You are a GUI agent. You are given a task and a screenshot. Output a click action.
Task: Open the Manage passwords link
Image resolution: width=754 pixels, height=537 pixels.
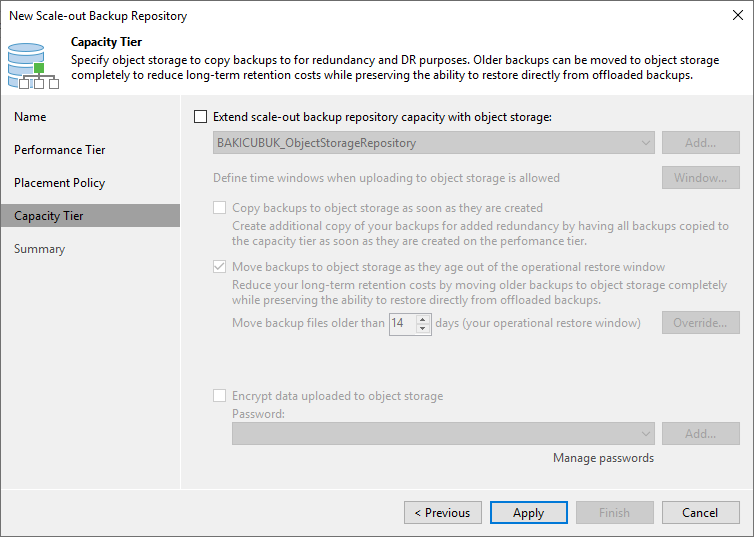pyautogui.click(x=603, y=458)
